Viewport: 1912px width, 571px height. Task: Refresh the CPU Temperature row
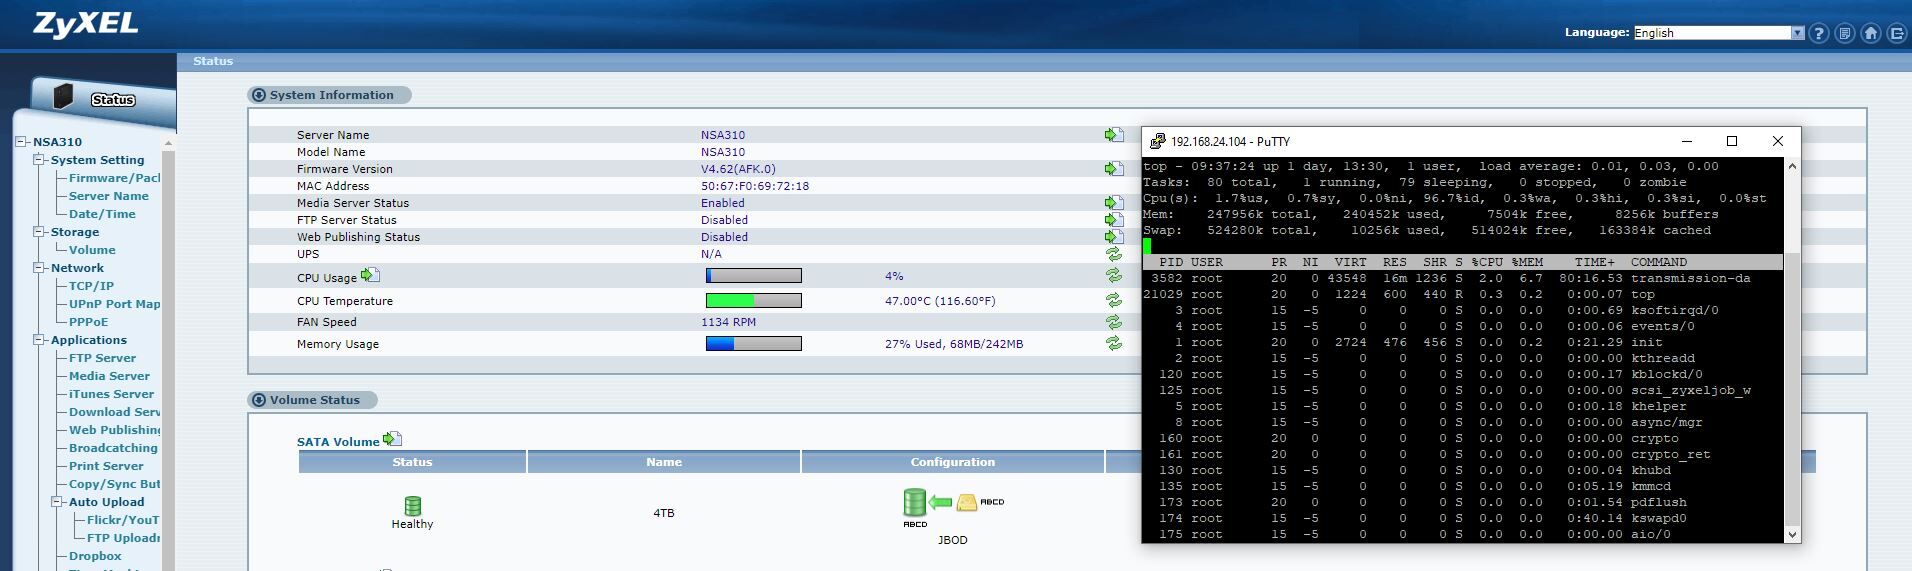click(x=1113, y=300)
